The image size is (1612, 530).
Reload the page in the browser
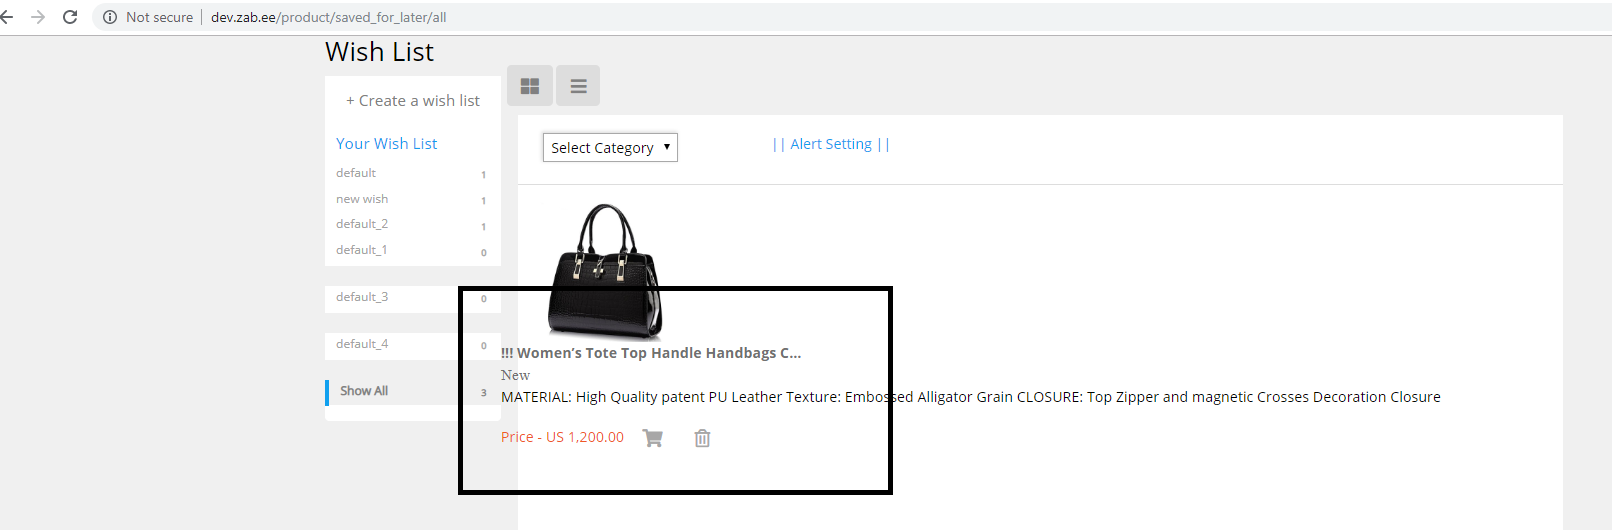[x=70, y=17]
